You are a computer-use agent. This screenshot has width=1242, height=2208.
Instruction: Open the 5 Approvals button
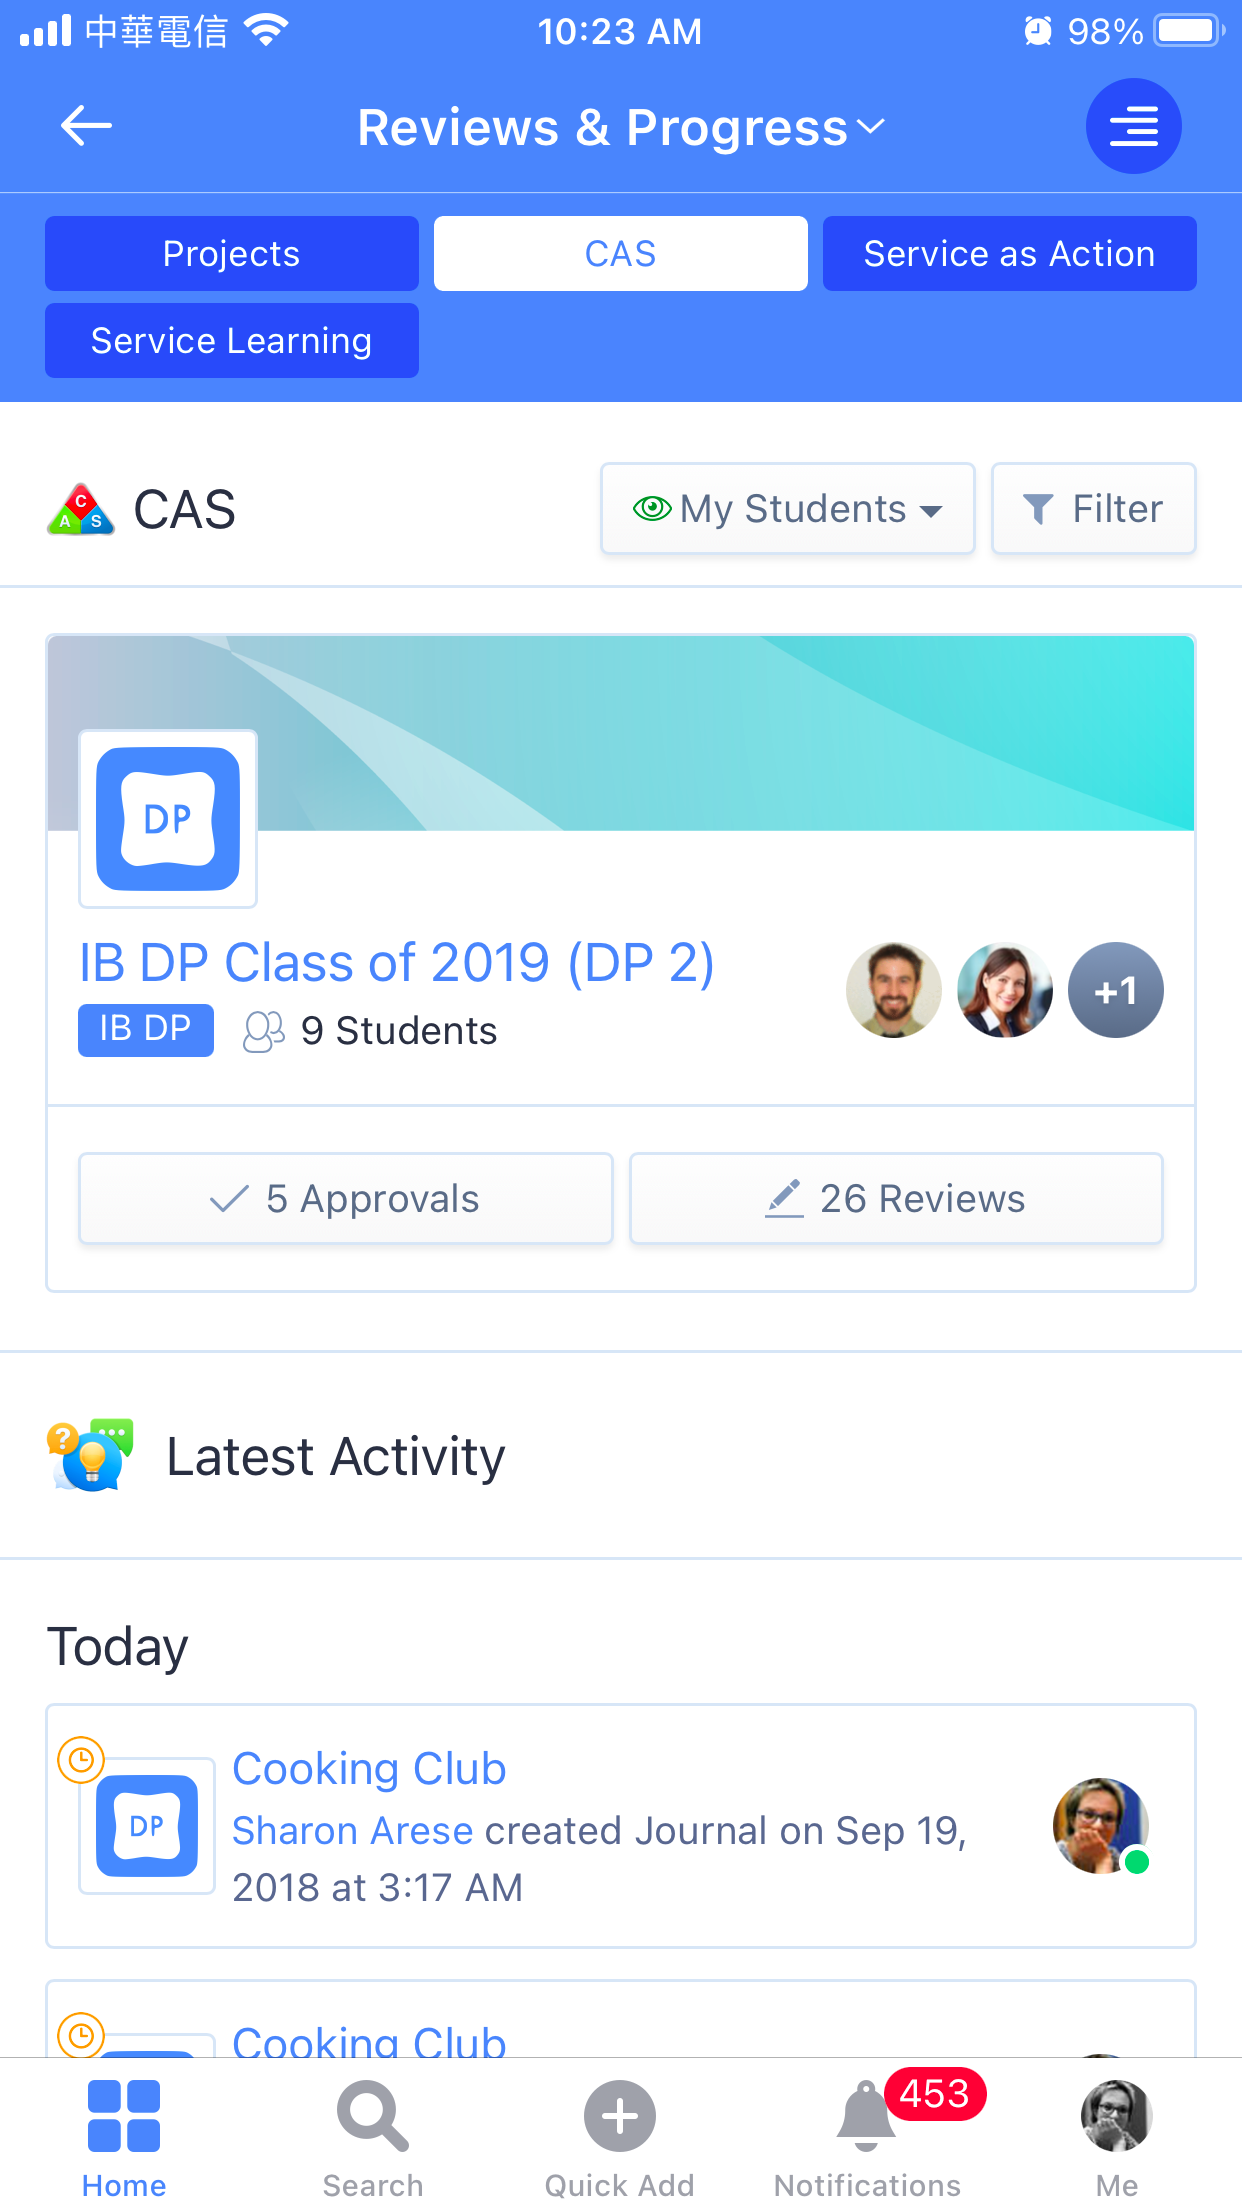[x=345, y=1198]
